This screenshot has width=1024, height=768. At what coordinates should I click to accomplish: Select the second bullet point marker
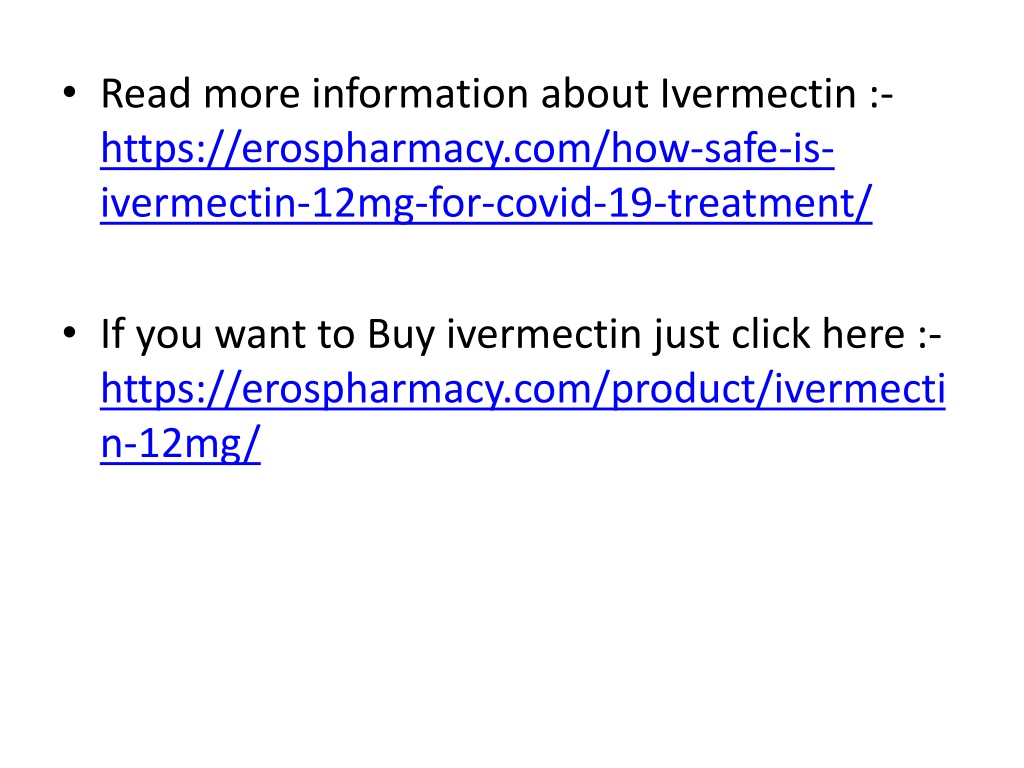pyautogui.click(x=69, y=333)
